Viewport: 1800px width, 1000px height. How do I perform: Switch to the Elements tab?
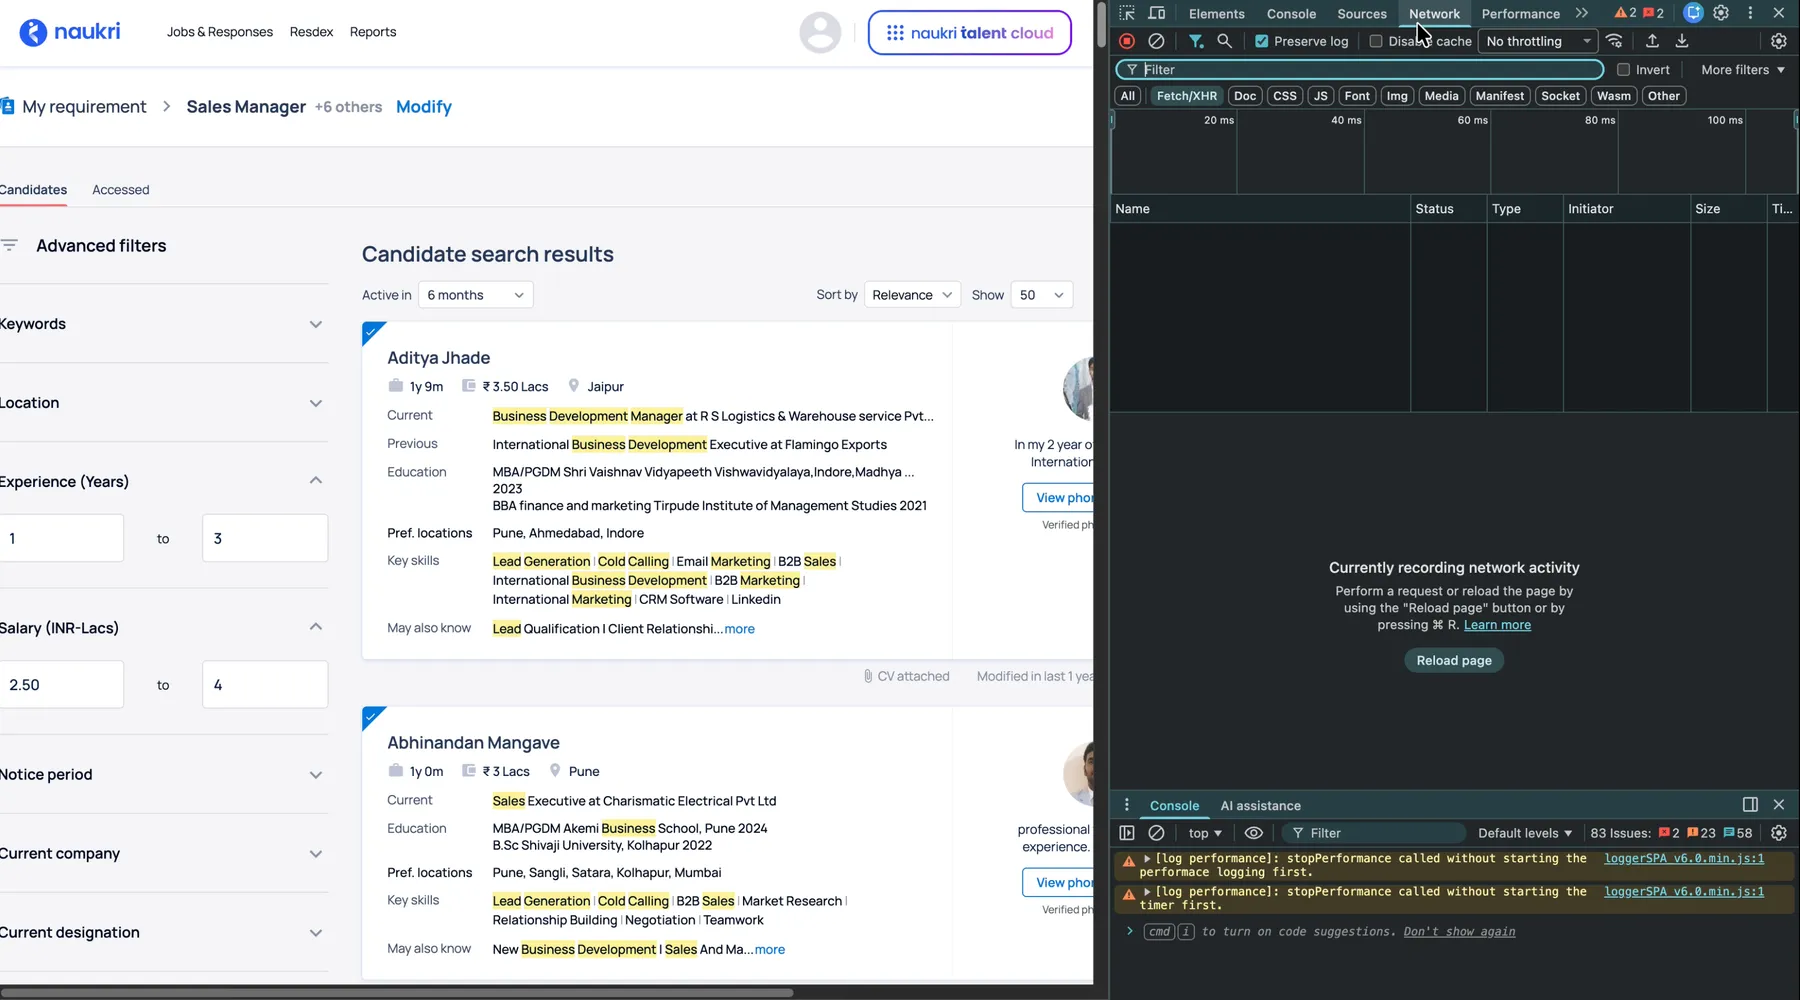click(x=1216, y=14)
